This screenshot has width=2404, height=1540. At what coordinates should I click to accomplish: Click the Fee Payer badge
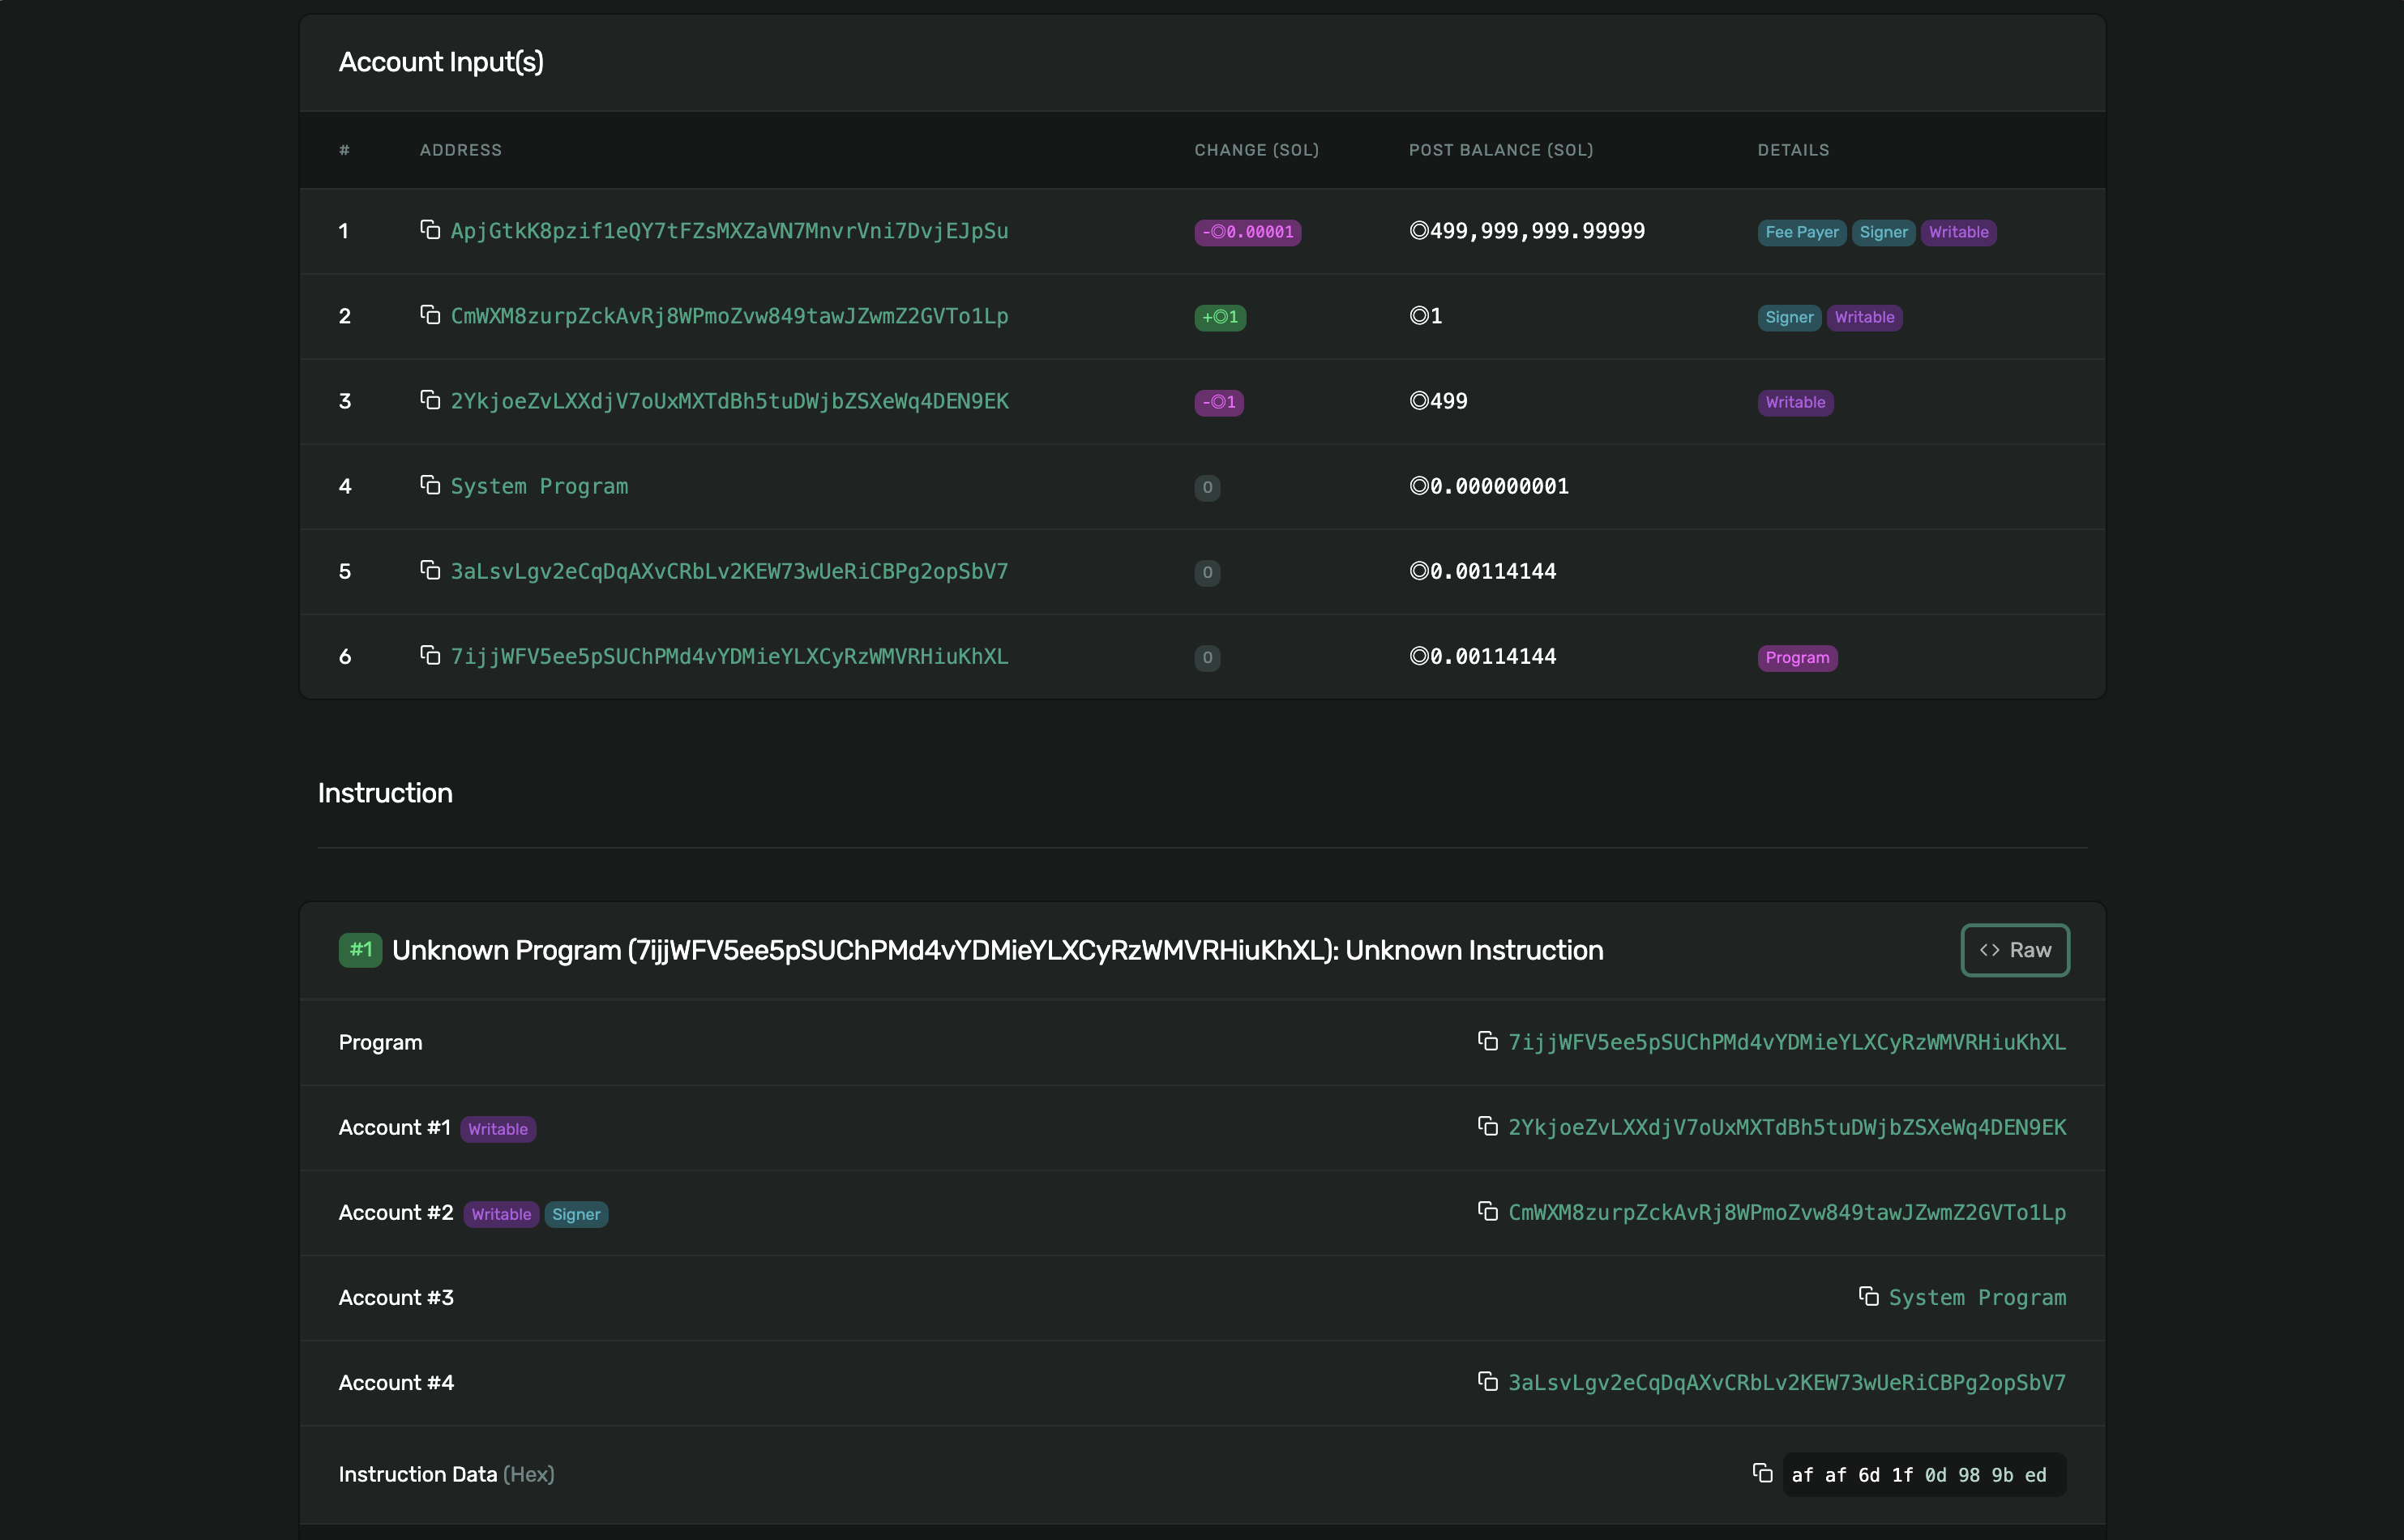pos(1801,232)
